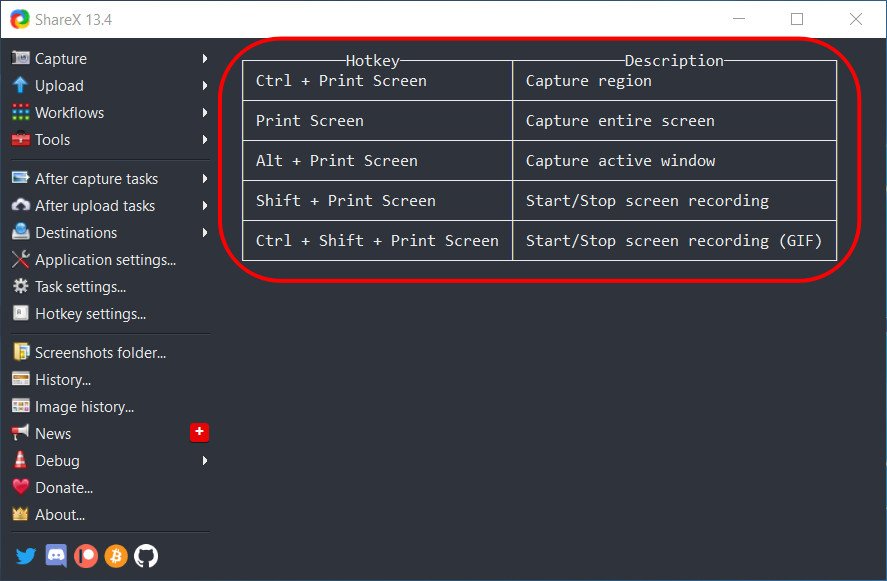Expand the Destinations submenu arrow

tap(205, 233)
